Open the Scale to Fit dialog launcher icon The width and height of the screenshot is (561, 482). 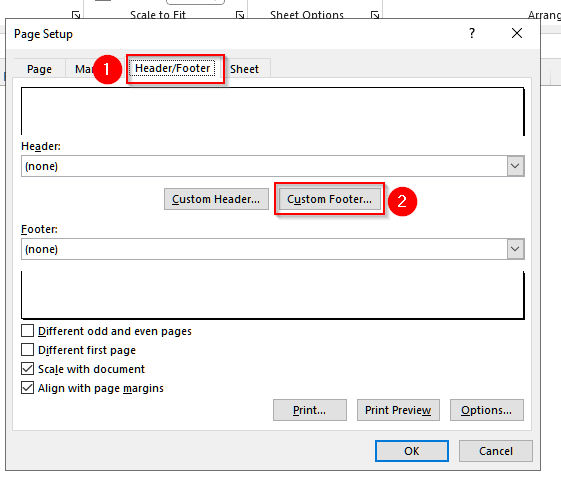(x=240, y=15)
